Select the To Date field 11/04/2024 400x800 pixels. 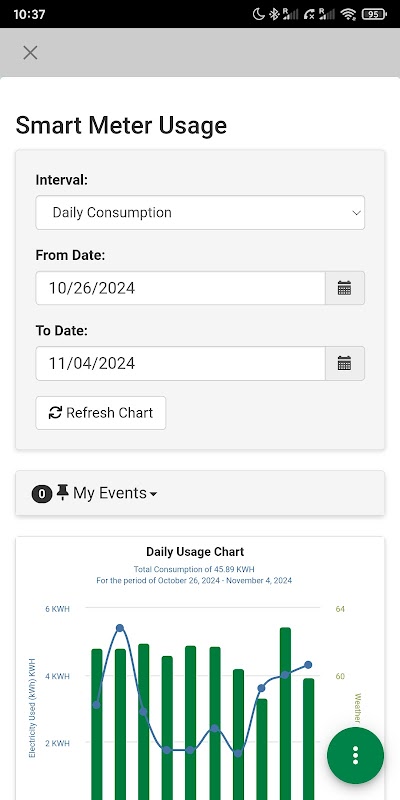click(x=180, y=363)
